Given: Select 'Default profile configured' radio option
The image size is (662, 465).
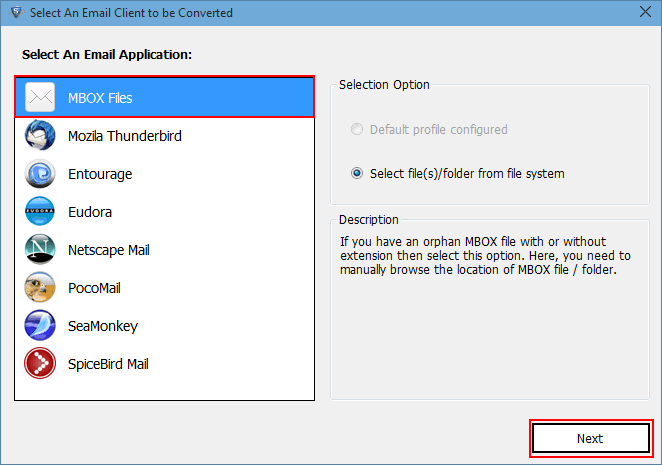Looking at the screenshot, I should tap(356, 130).
